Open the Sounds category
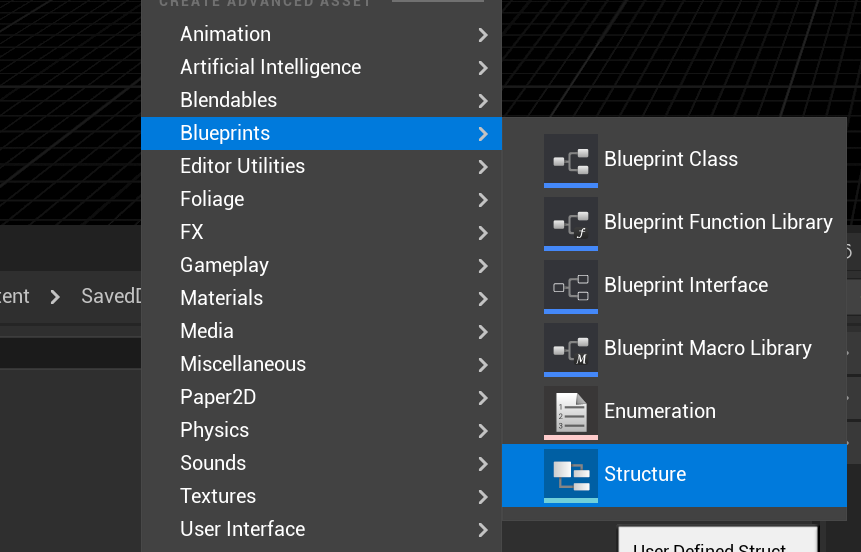The image size is (861, 552). 321,462
